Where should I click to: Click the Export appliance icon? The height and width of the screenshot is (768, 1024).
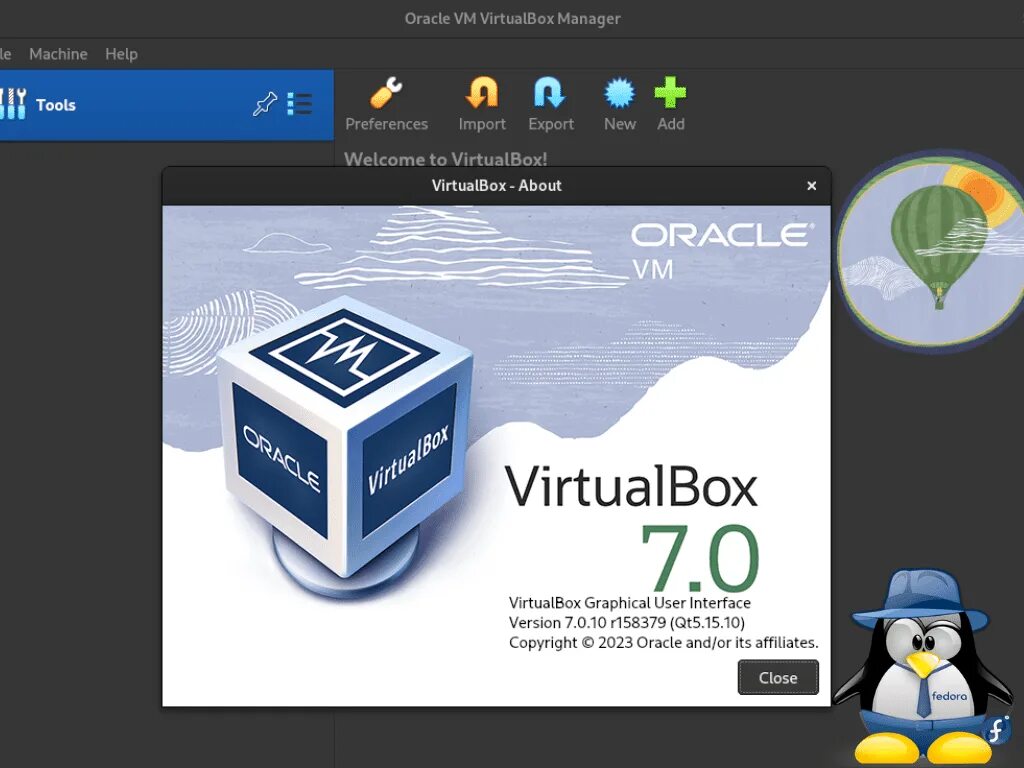(550, 93)
